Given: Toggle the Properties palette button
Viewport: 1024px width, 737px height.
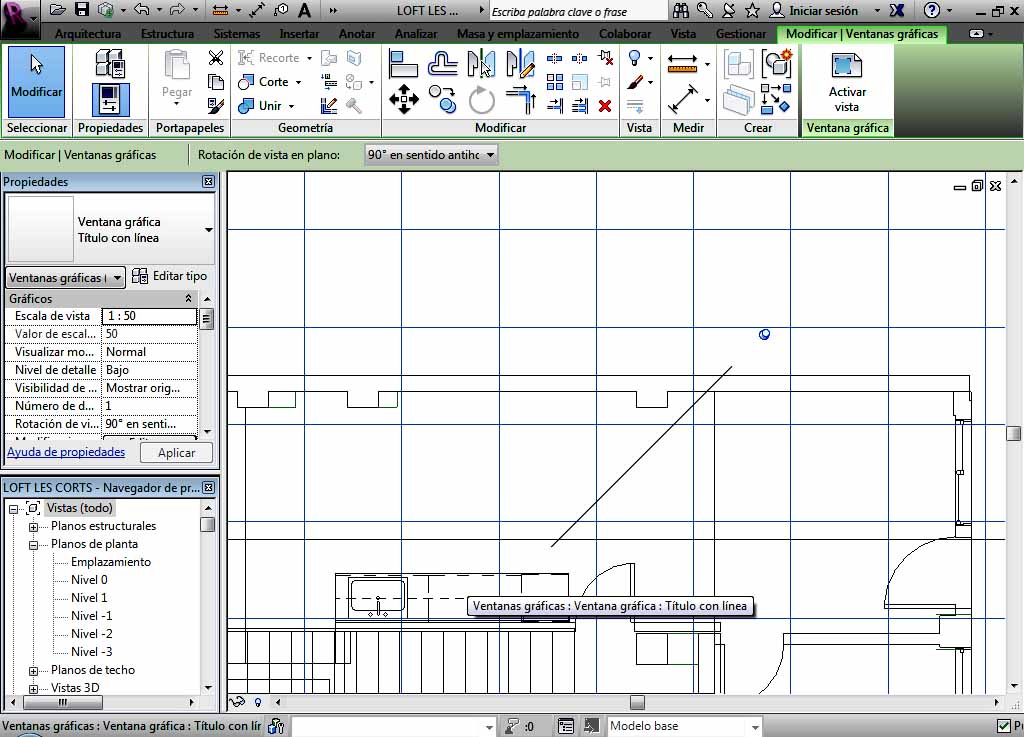Looking at the screenshot, I should 110,101.
